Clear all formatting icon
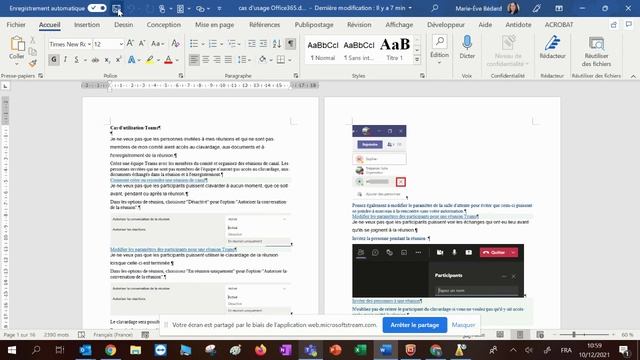The image size is (640, 360). pos(176,43)
